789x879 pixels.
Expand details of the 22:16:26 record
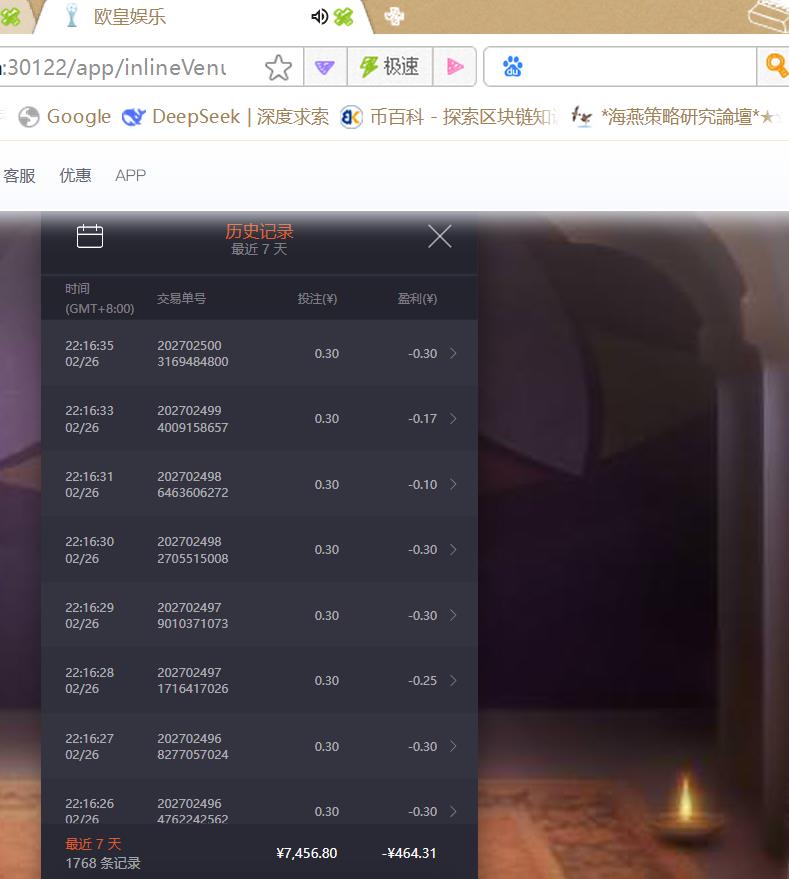(453, 811)
